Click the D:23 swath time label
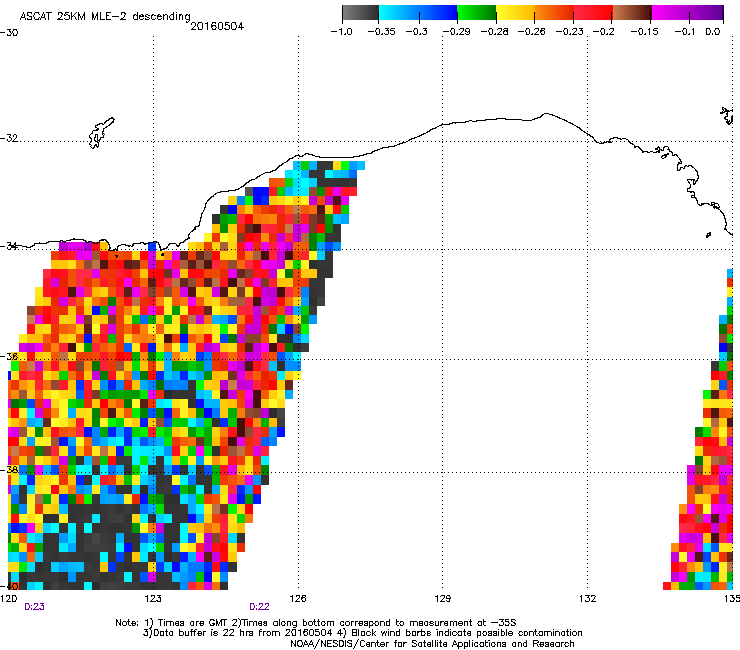 tap(34, 607)
